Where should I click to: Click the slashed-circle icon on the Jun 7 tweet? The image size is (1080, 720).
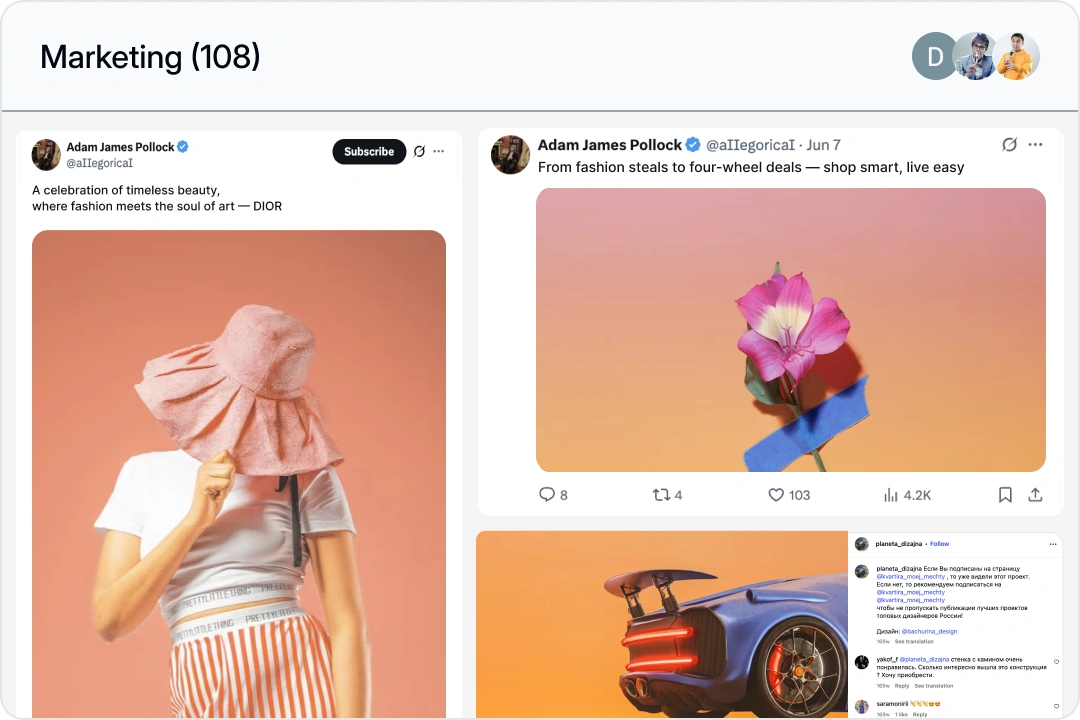[x=1009, y=144]
